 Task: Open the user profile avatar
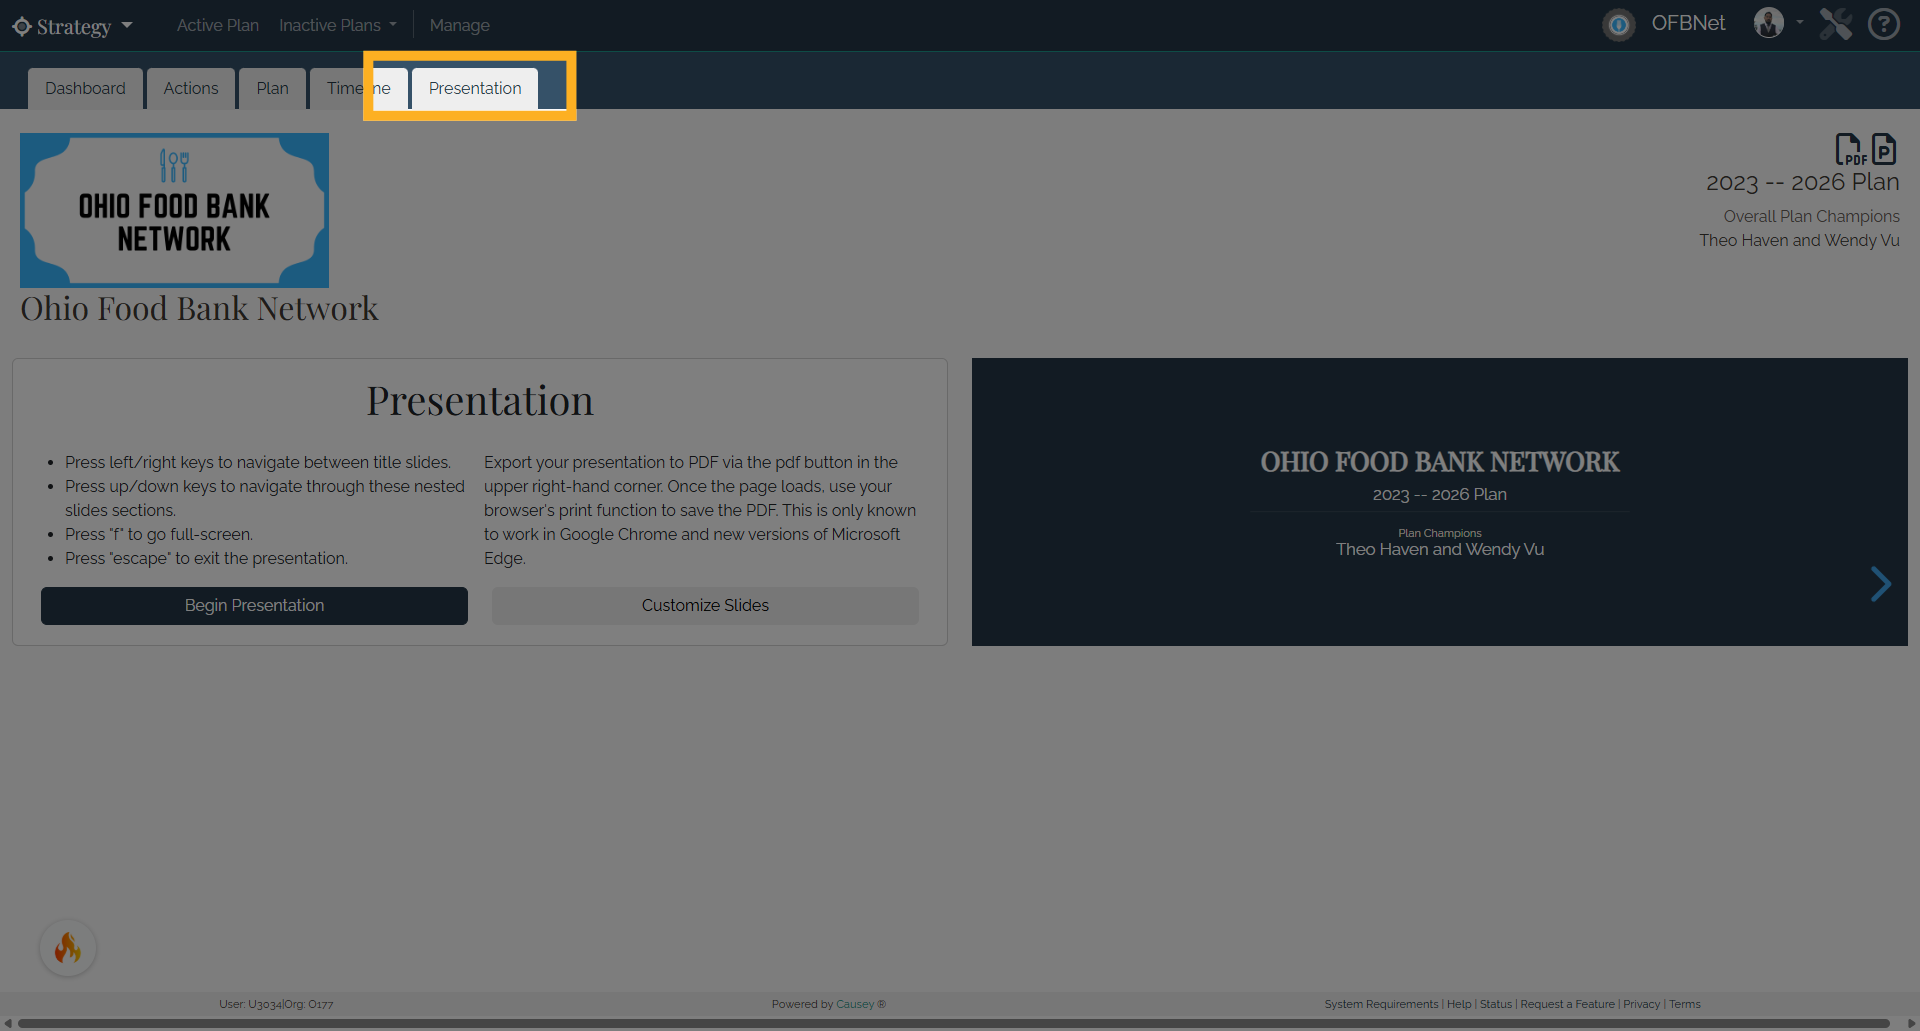(x=1769, y=23)
